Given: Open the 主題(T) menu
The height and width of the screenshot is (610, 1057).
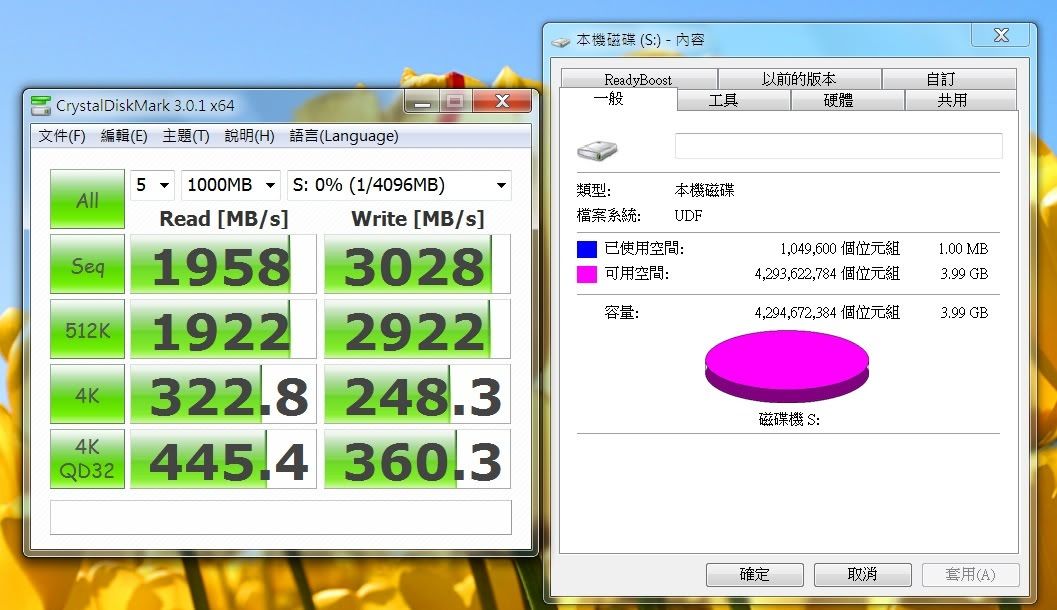Looking at the screenshot, I should pyautogui.click(x=186, y=136).
